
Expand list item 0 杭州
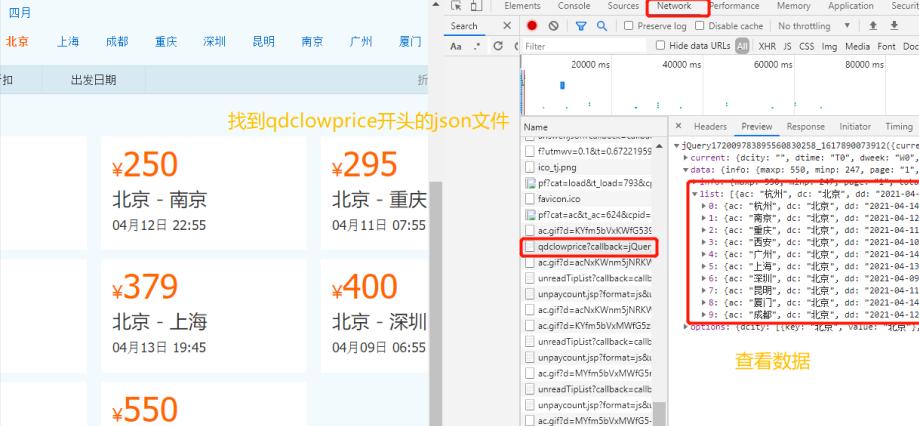(704, 206)
